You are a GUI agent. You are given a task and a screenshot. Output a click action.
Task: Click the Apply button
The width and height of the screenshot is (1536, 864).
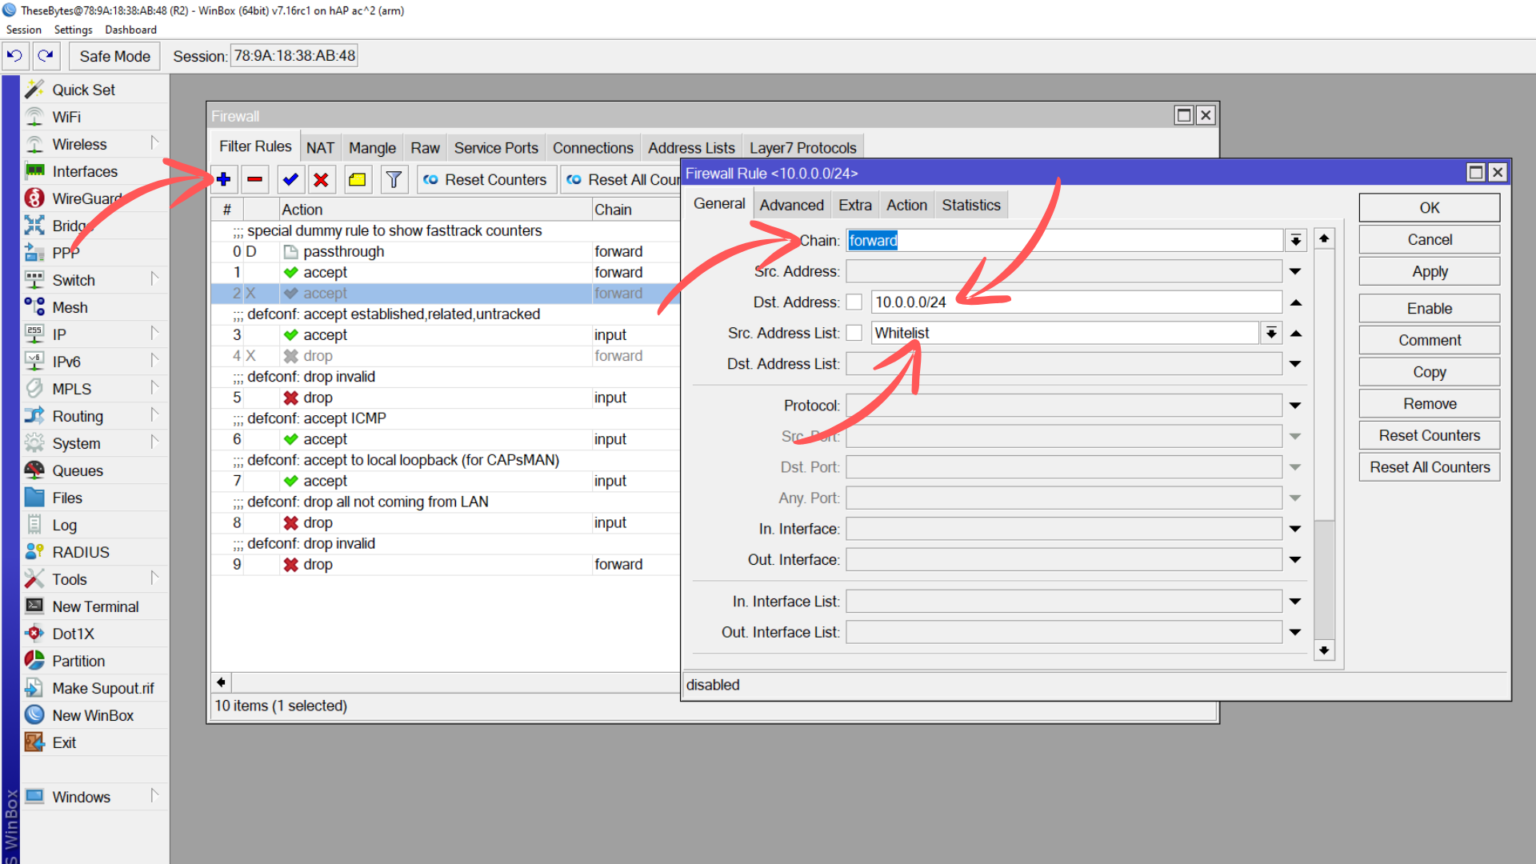point(1428,271)
